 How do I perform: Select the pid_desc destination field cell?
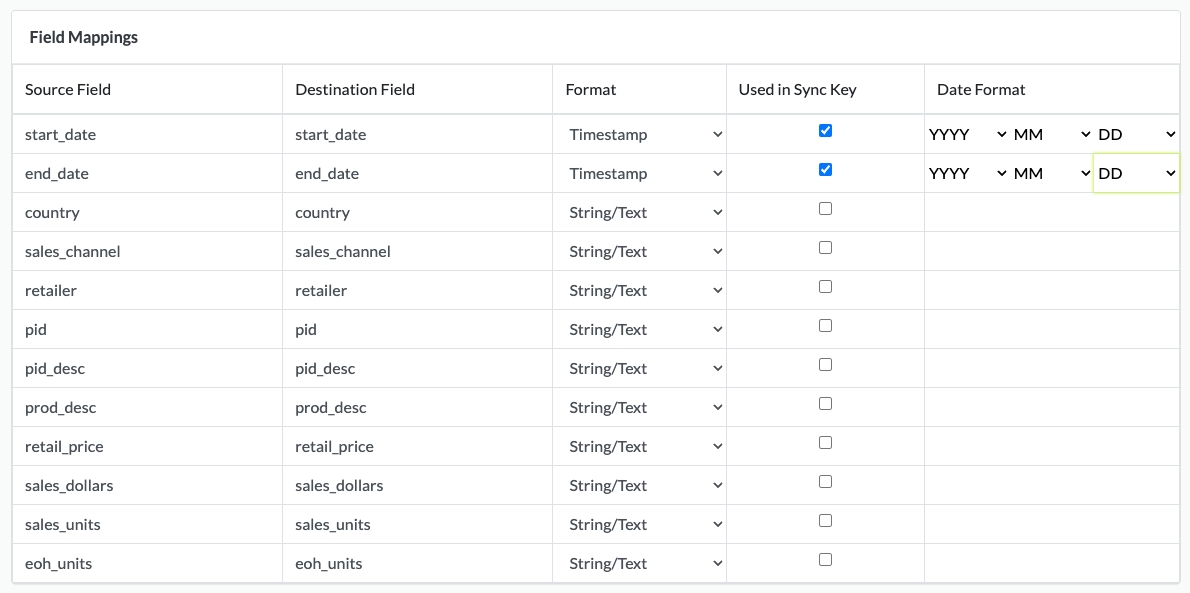[x=325, y=368]
